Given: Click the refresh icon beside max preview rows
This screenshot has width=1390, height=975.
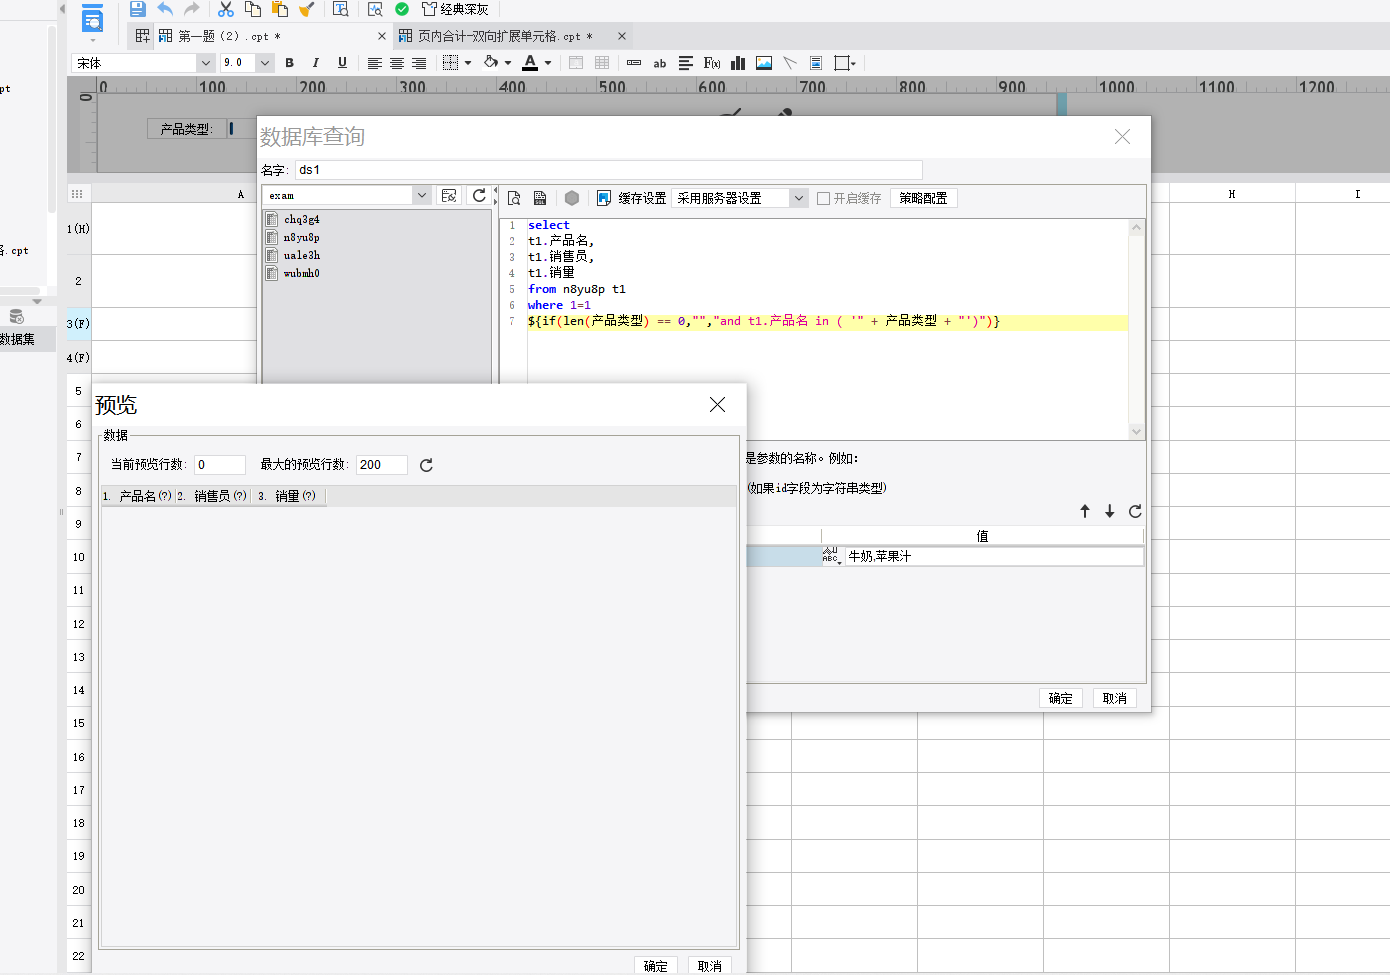Looking at the screenshot, I should pyautogui.click(x=426, y=465).
